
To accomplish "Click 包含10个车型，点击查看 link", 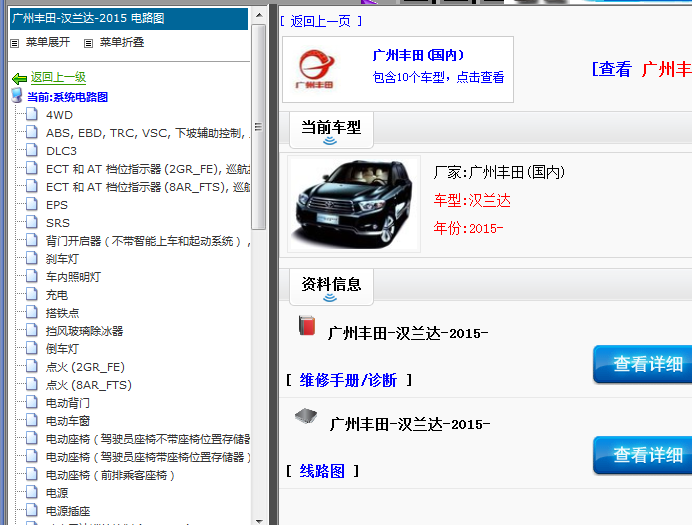I will pyautogui.click(x=438, y=77).
